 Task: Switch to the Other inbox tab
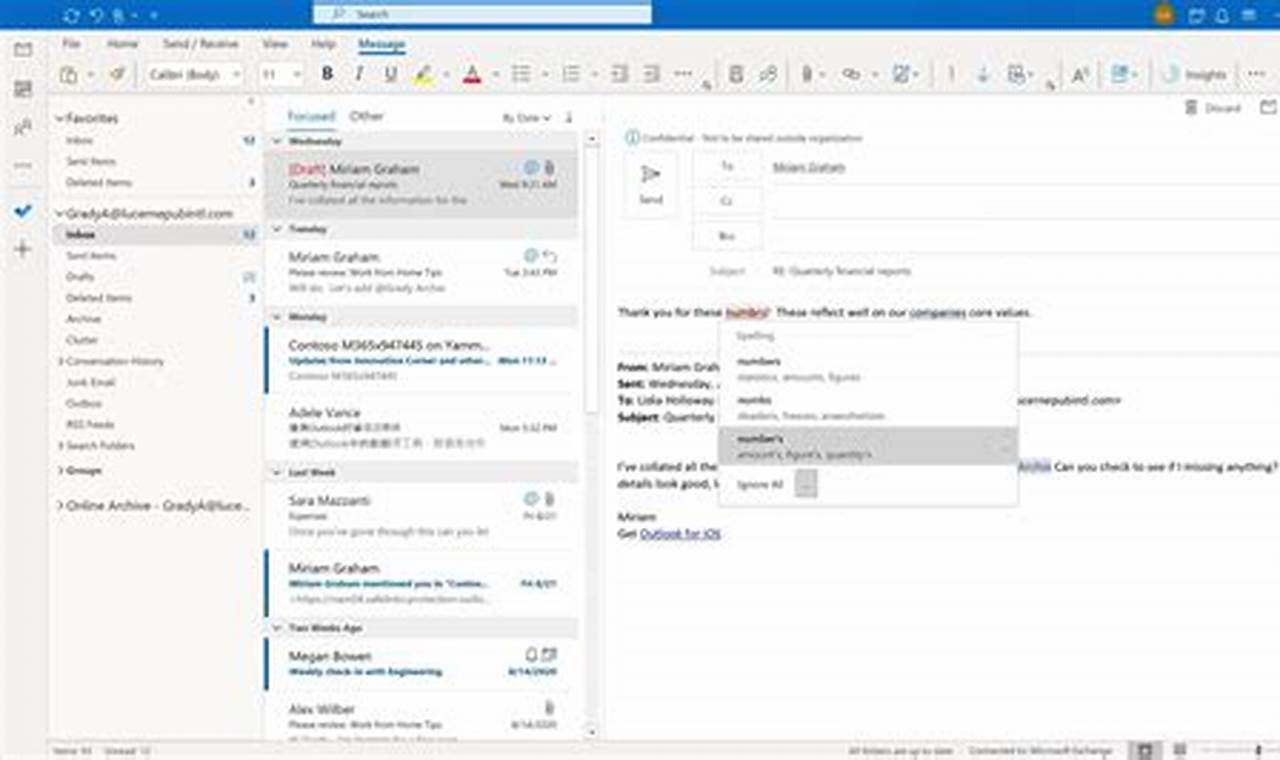click(x=366, y=116)
